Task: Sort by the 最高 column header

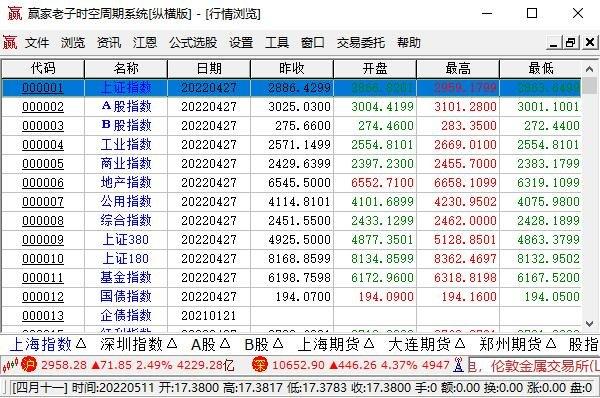Action: point(458,69)
